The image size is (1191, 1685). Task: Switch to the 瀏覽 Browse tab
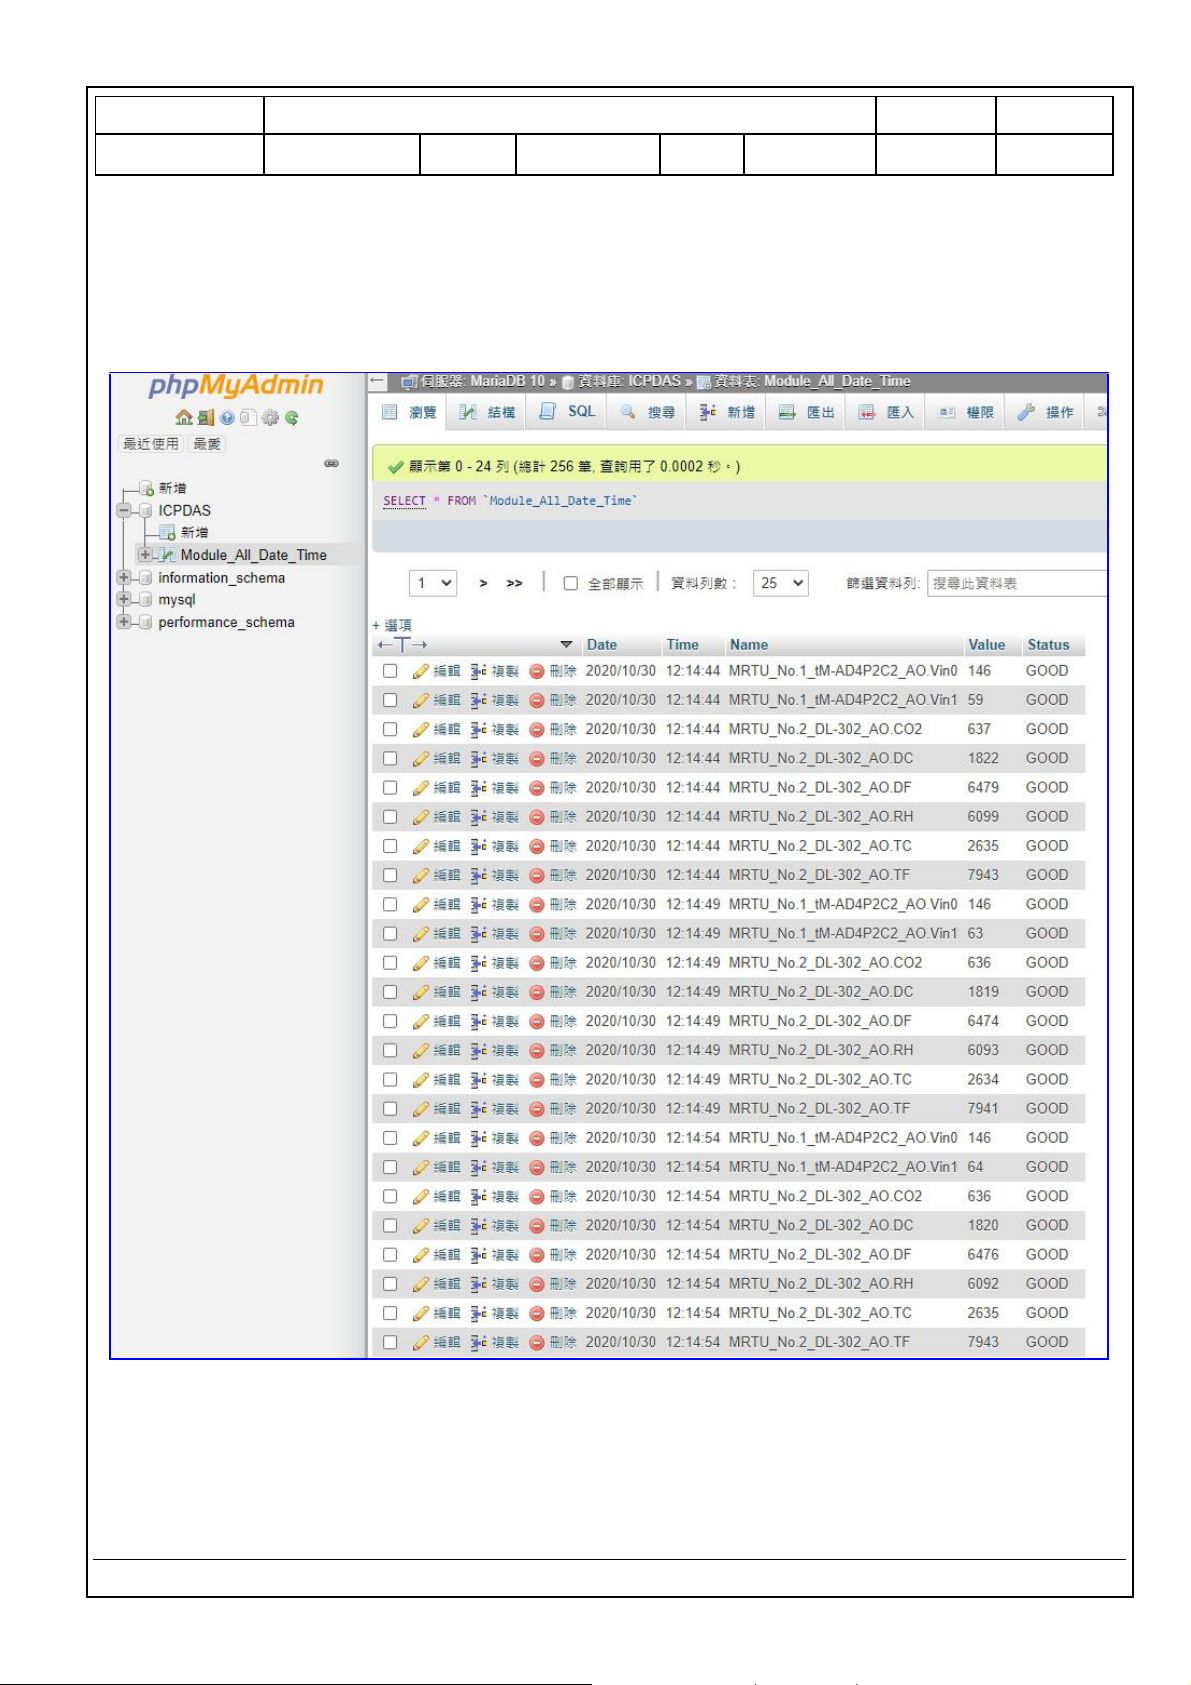coord(409,412)
